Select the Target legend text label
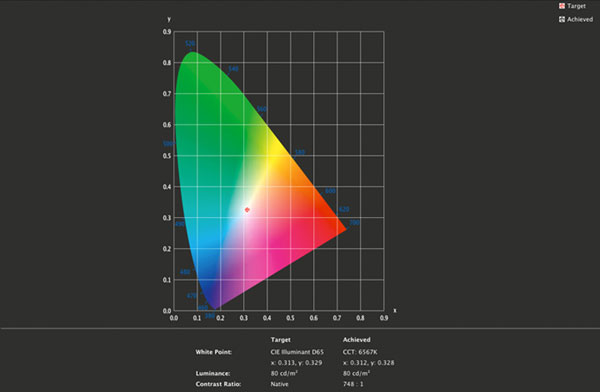600x392 pixels. (576, 6)
